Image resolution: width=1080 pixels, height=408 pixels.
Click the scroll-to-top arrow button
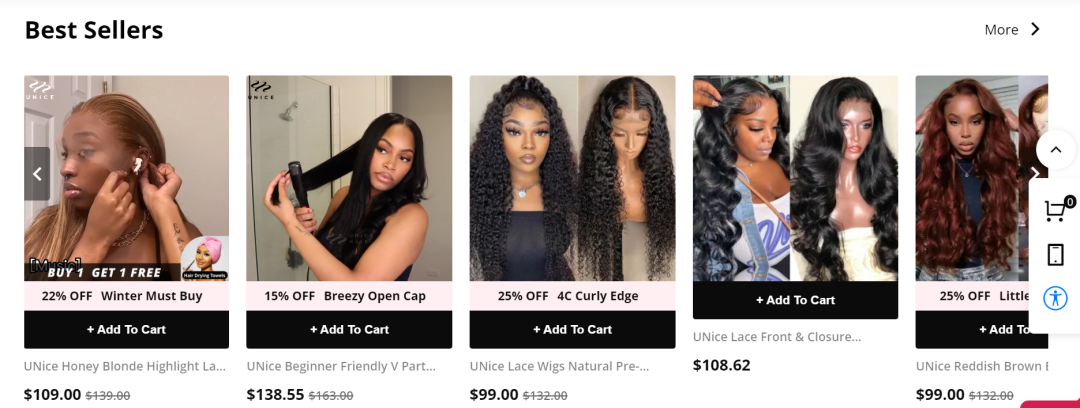(1055, 151)
